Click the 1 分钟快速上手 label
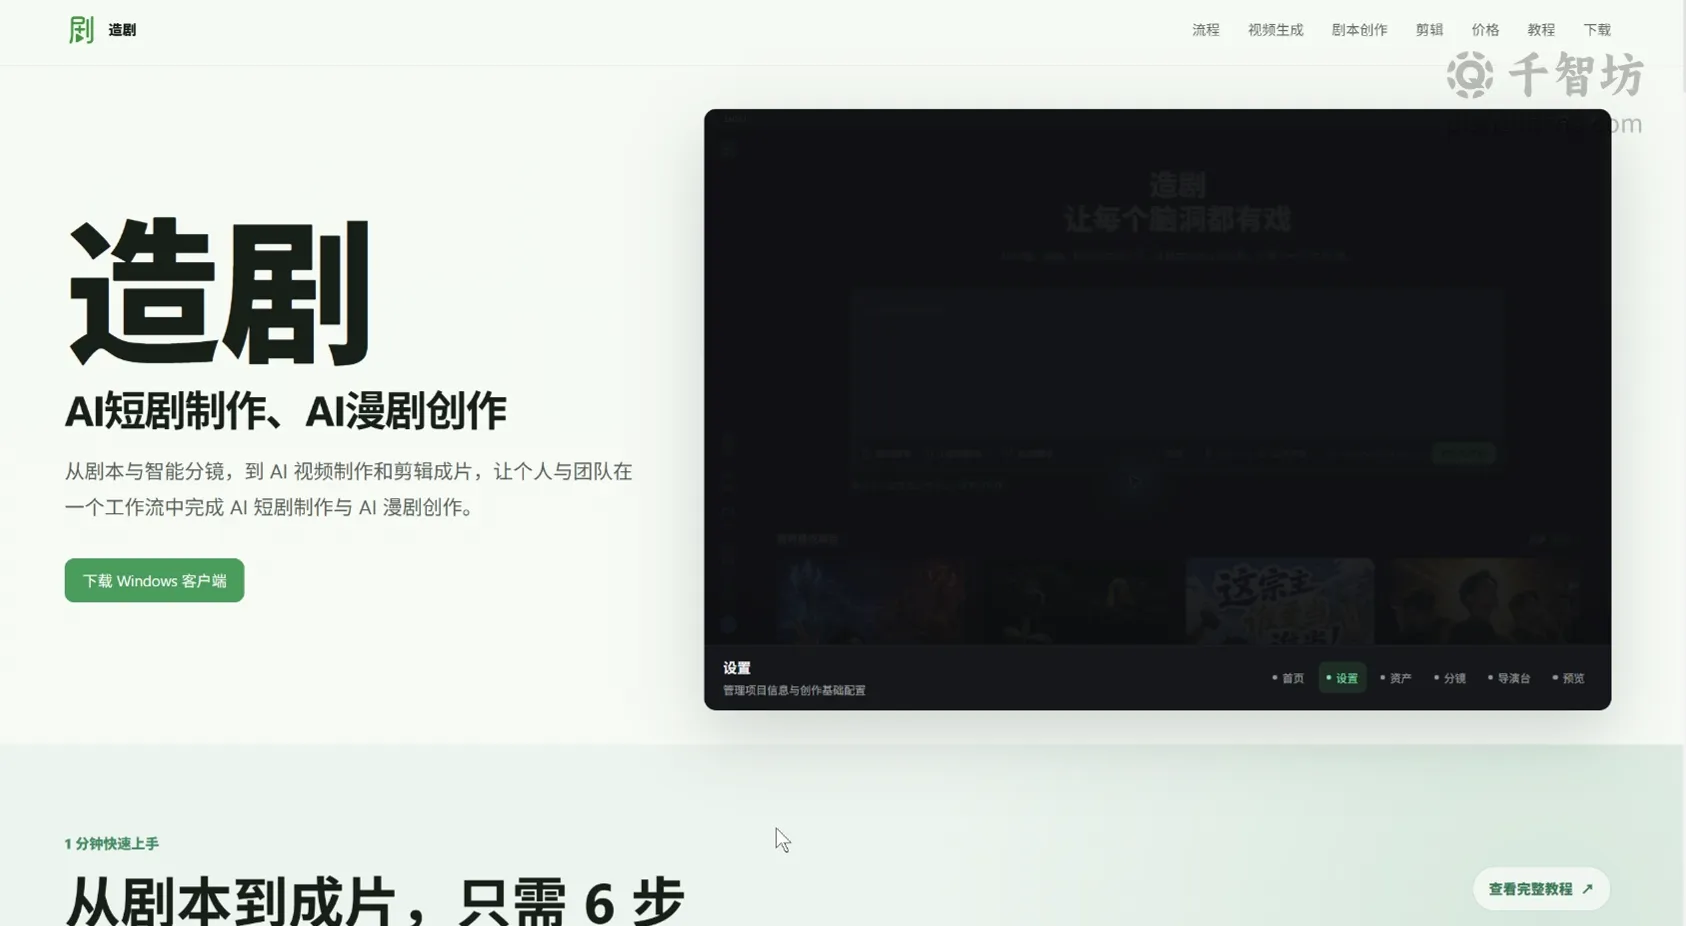Image resolution: width=1686 pixels, height=926 pixels. 112,843
